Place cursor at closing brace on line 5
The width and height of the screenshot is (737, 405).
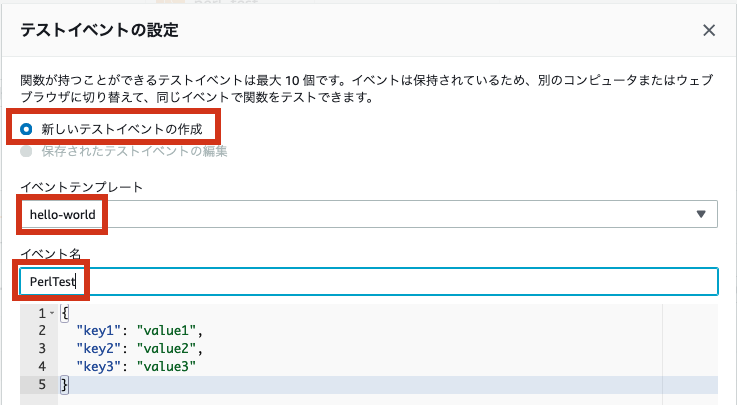point(64,385)
